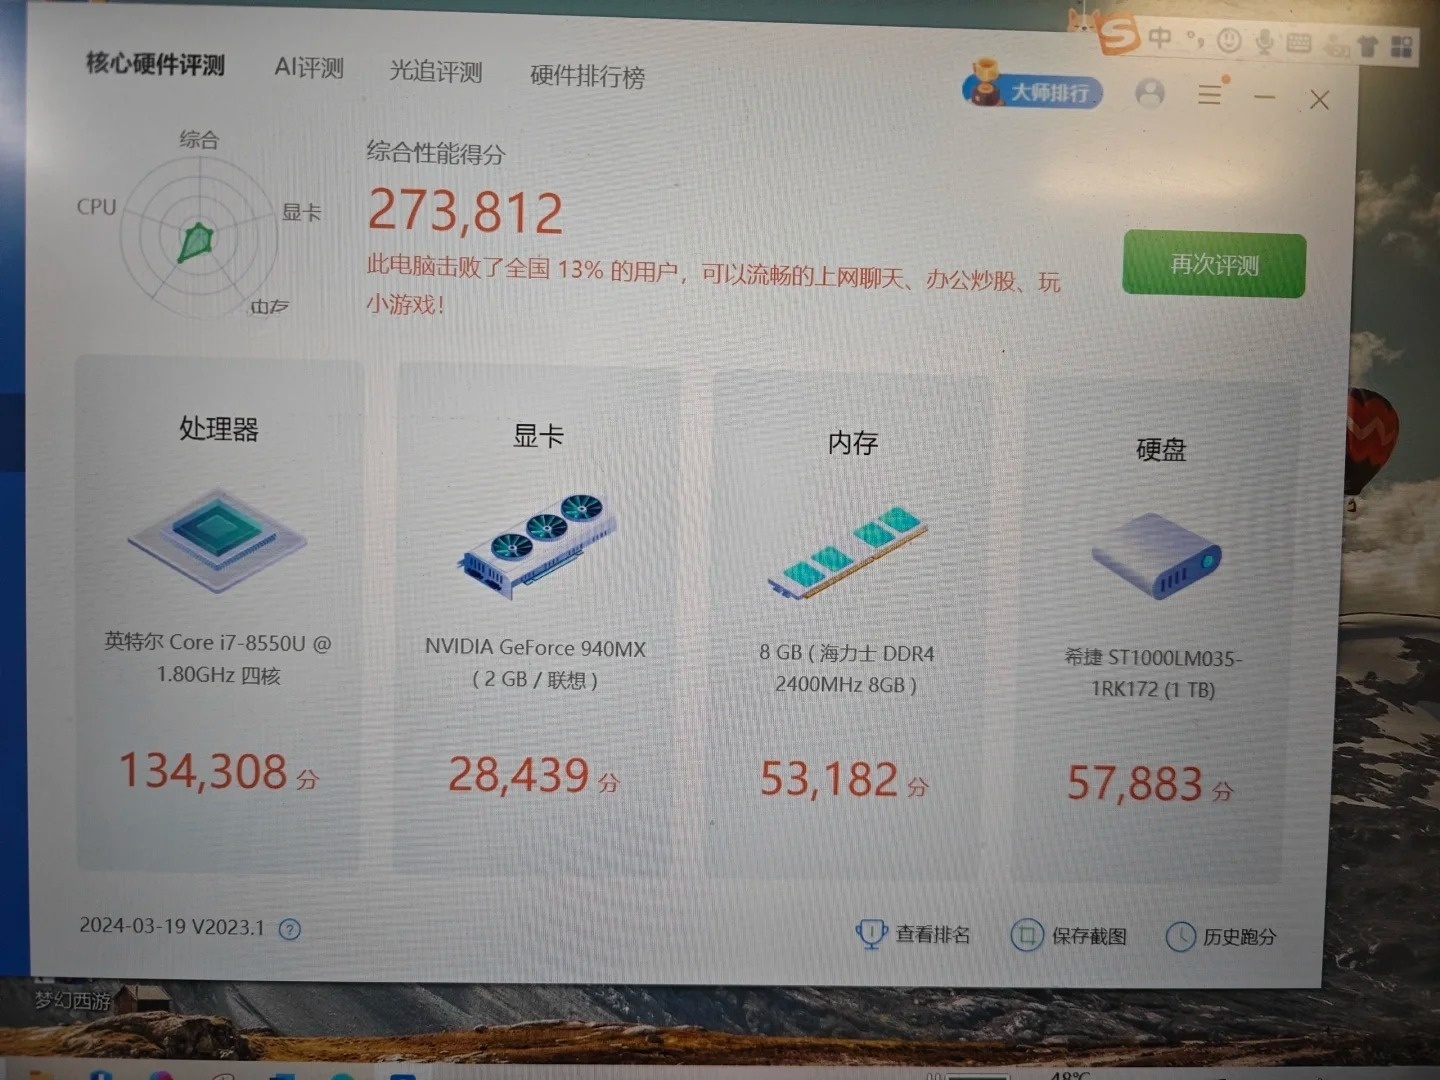Viewport: 1440px width, 1080px height.
Task: Click the 处理器 card heading
Action: tap(218, 429)
